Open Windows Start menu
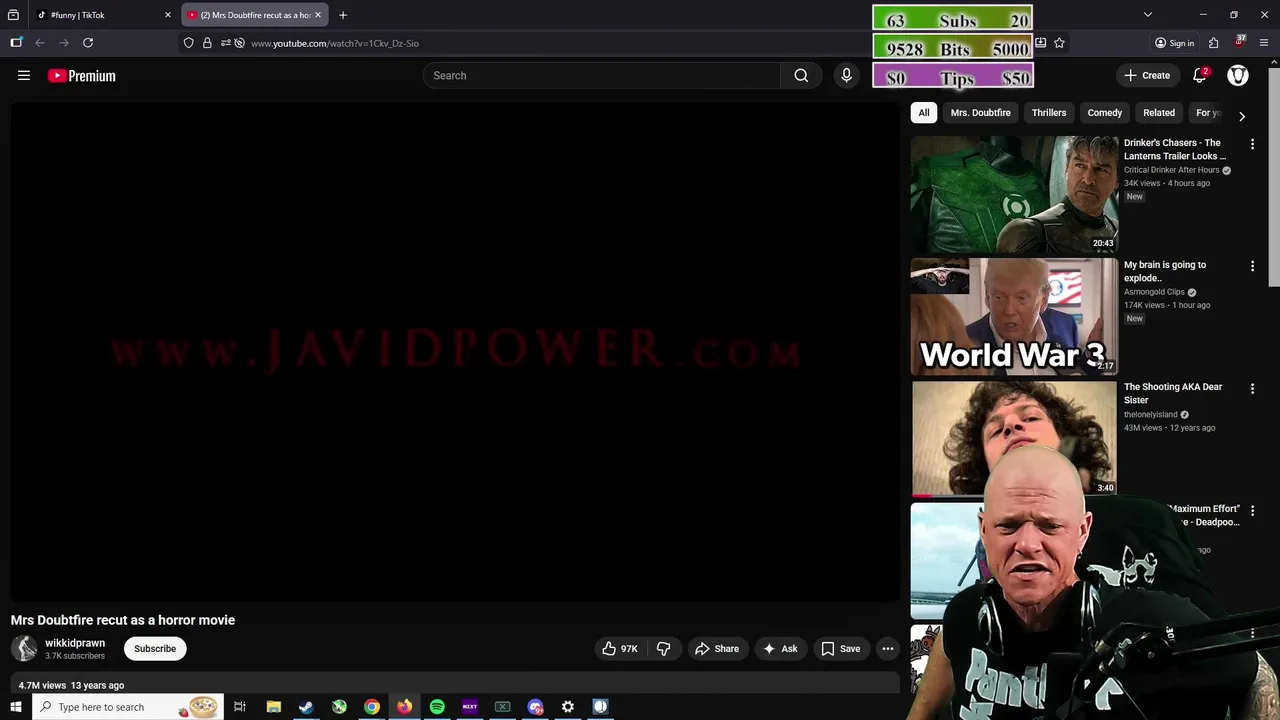1280x720 pixels. [x=15, y=707]
